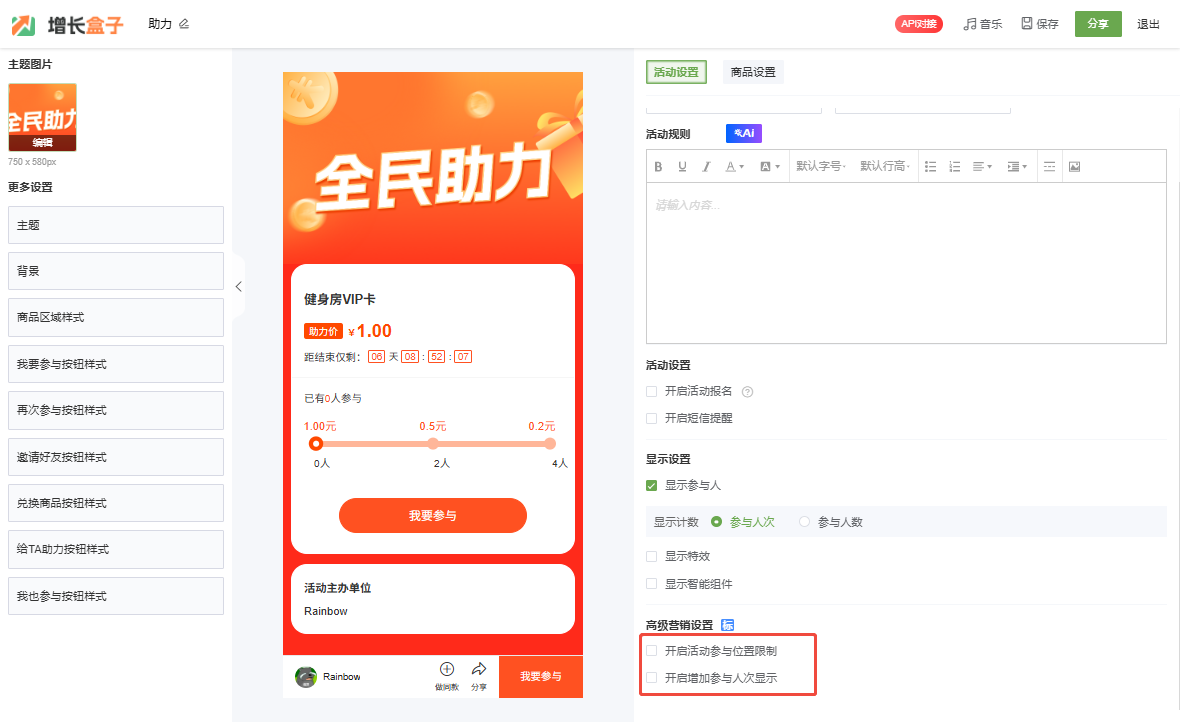
Task: Click the 保存 save button
Action: pos(1040,24)
